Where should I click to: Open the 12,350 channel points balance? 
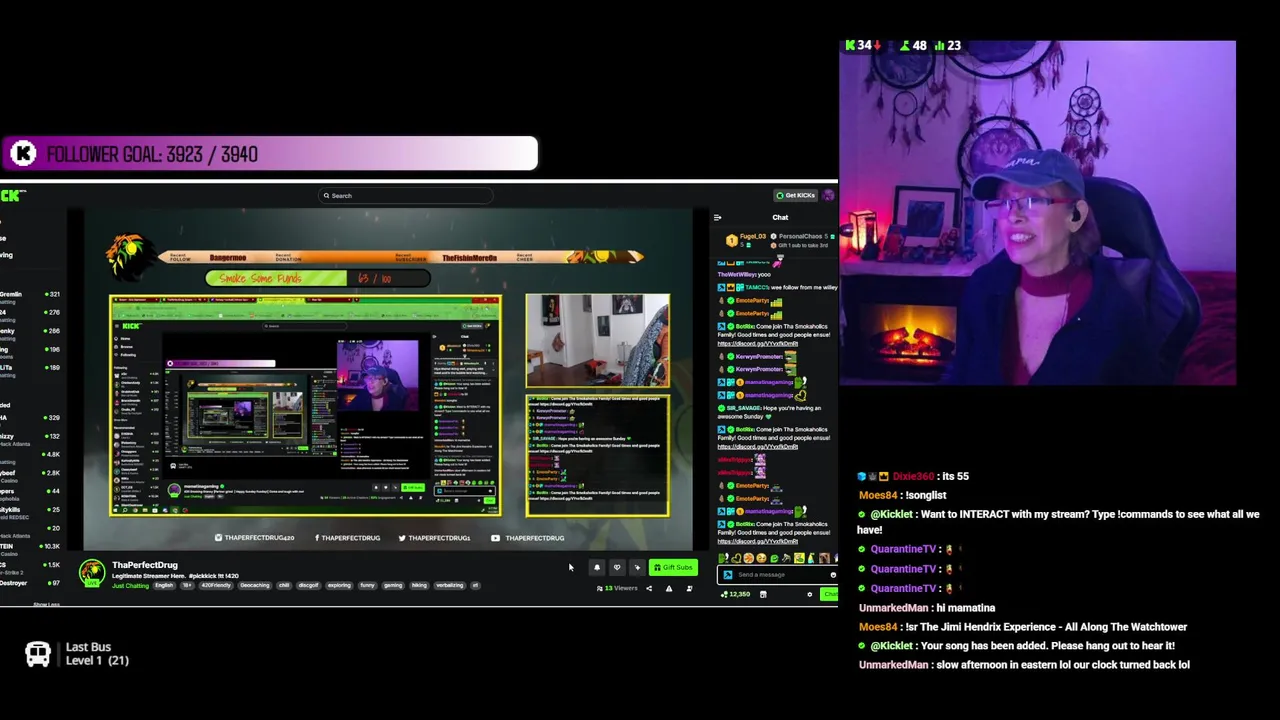736,594
